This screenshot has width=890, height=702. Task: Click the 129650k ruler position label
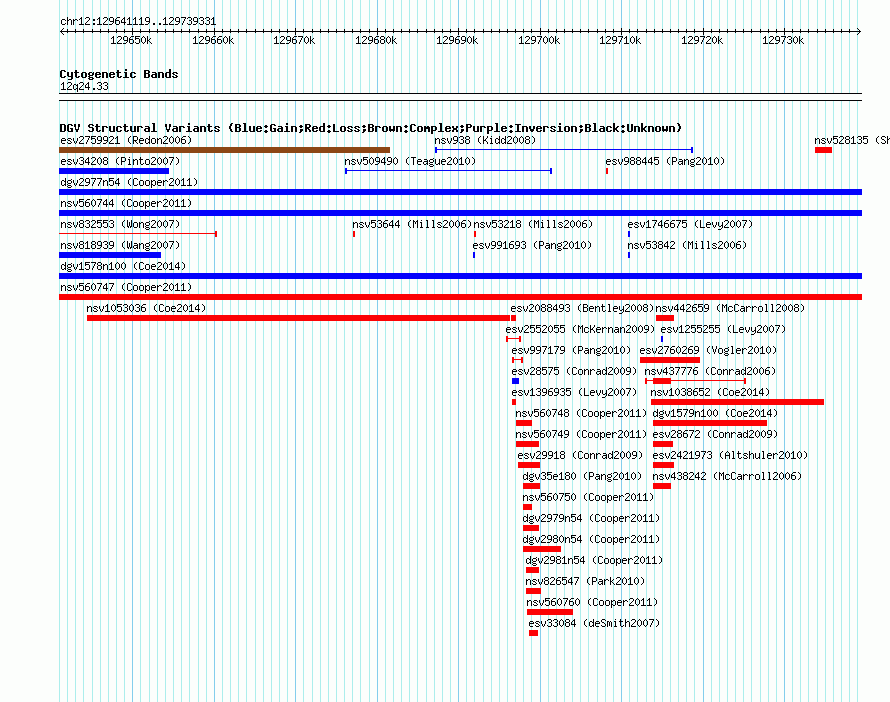[131, 40]
